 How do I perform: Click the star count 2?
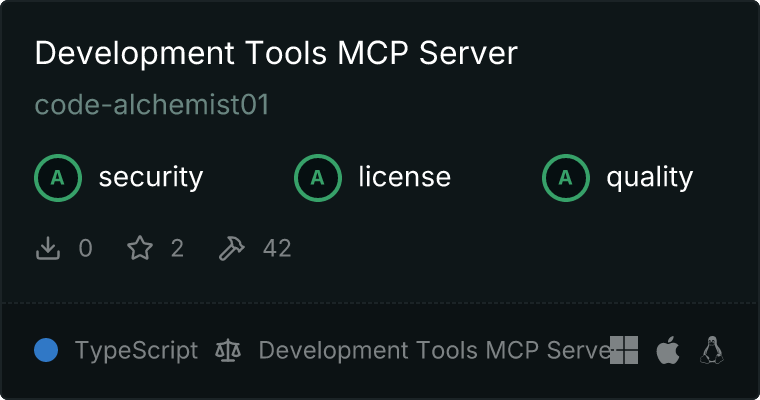[x=177, y=248]
